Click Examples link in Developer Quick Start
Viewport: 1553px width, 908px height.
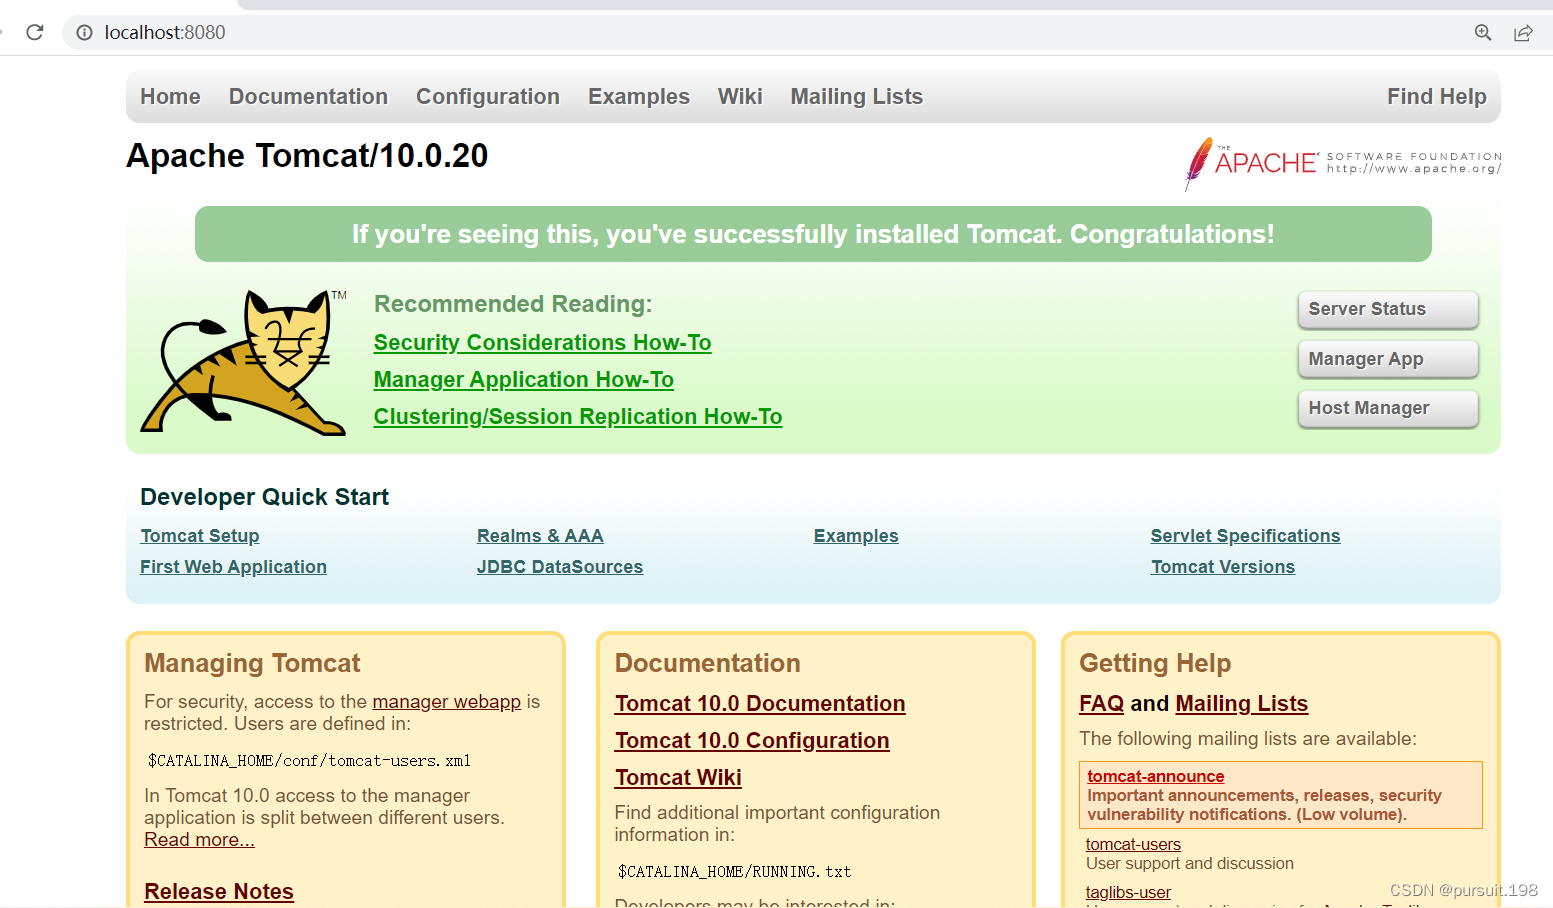pyautogui.click(x=856, y=536)
